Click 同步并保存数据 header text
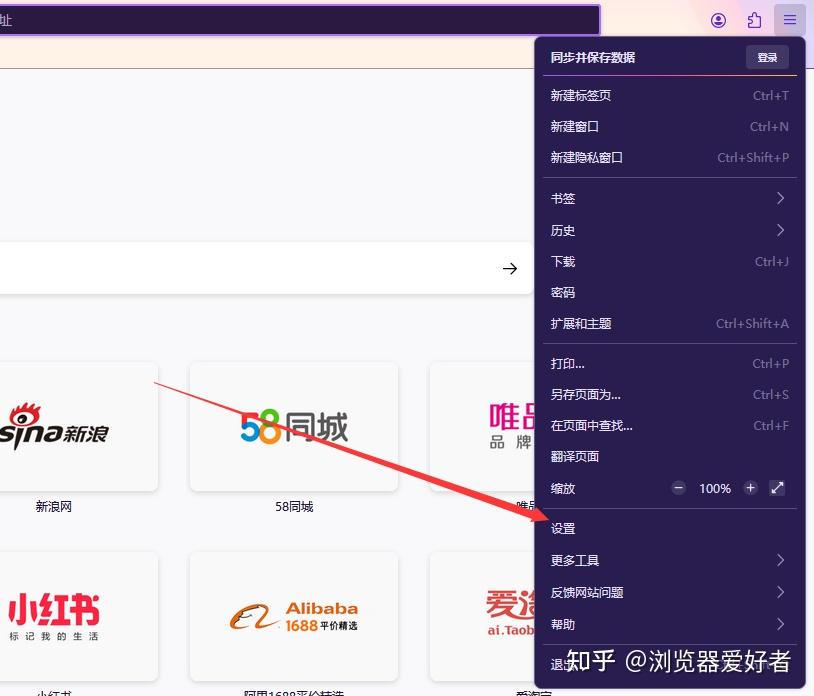Image resolution: width=814 pixels, height=696 pixels. [593, 58]
